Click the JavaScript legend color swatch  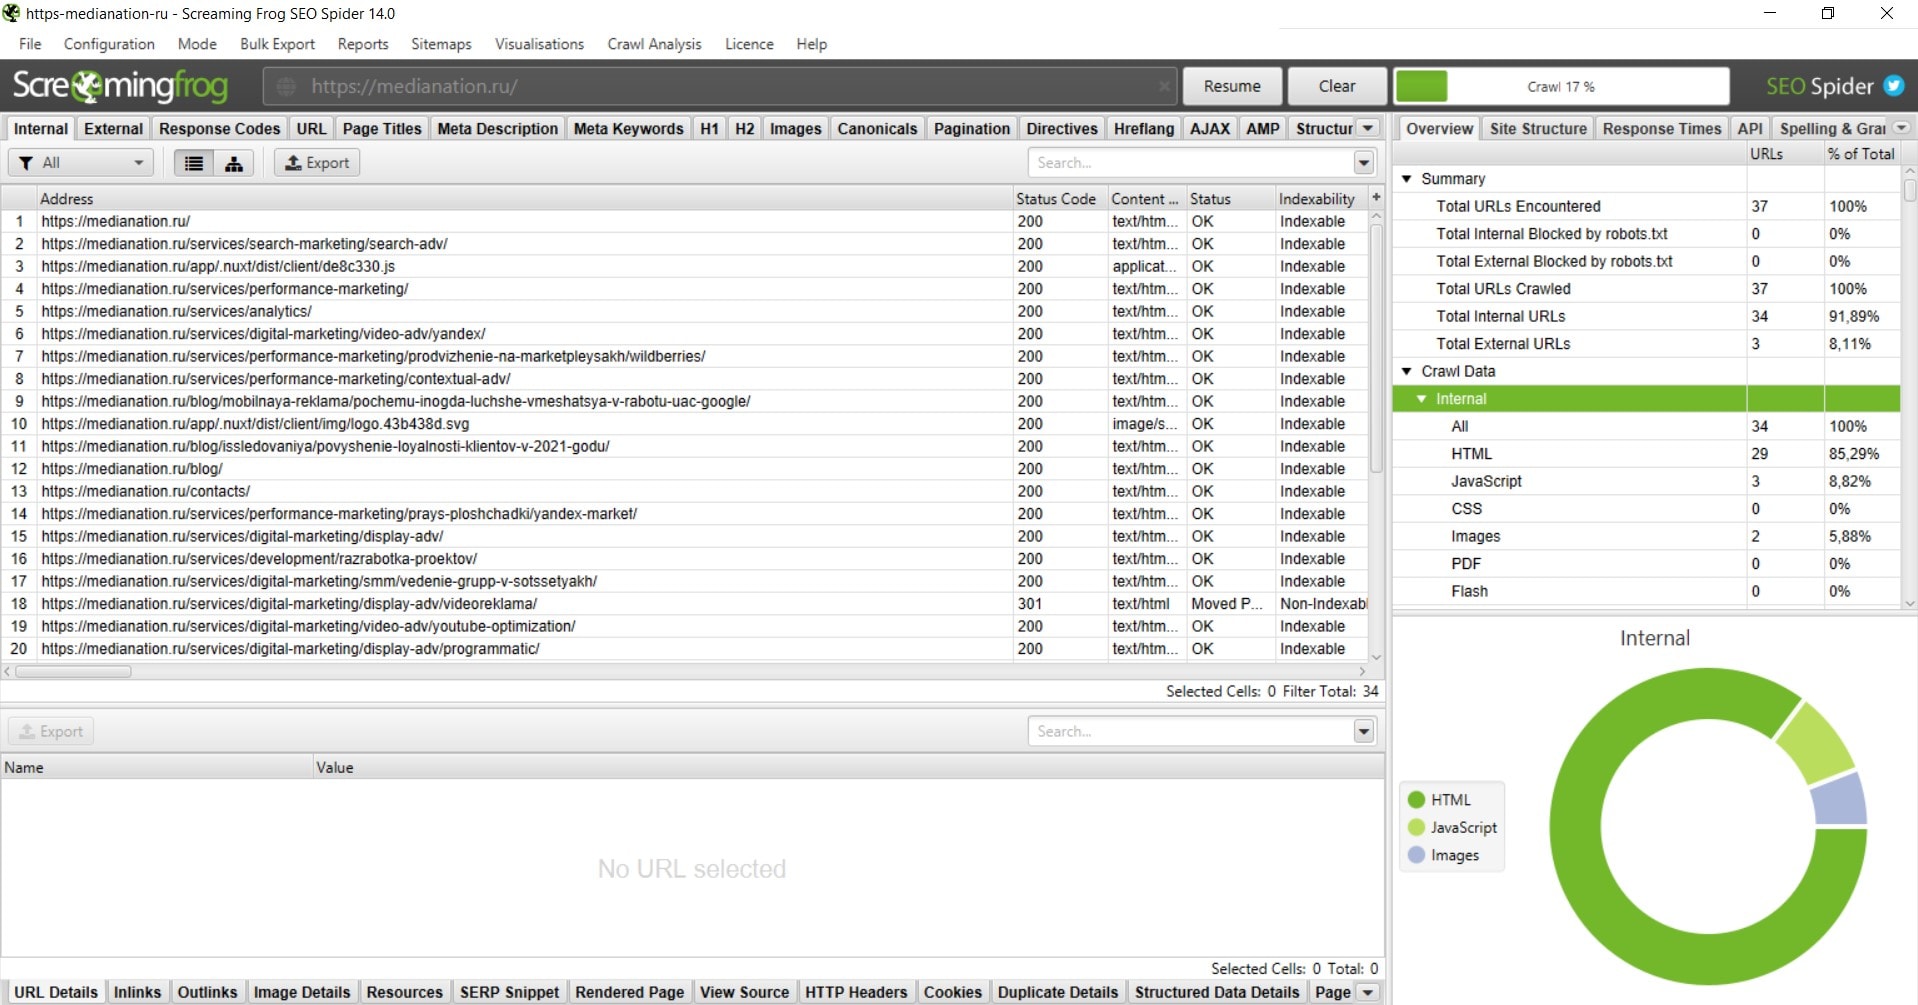pyautogui.click(x=1416, y=828)
